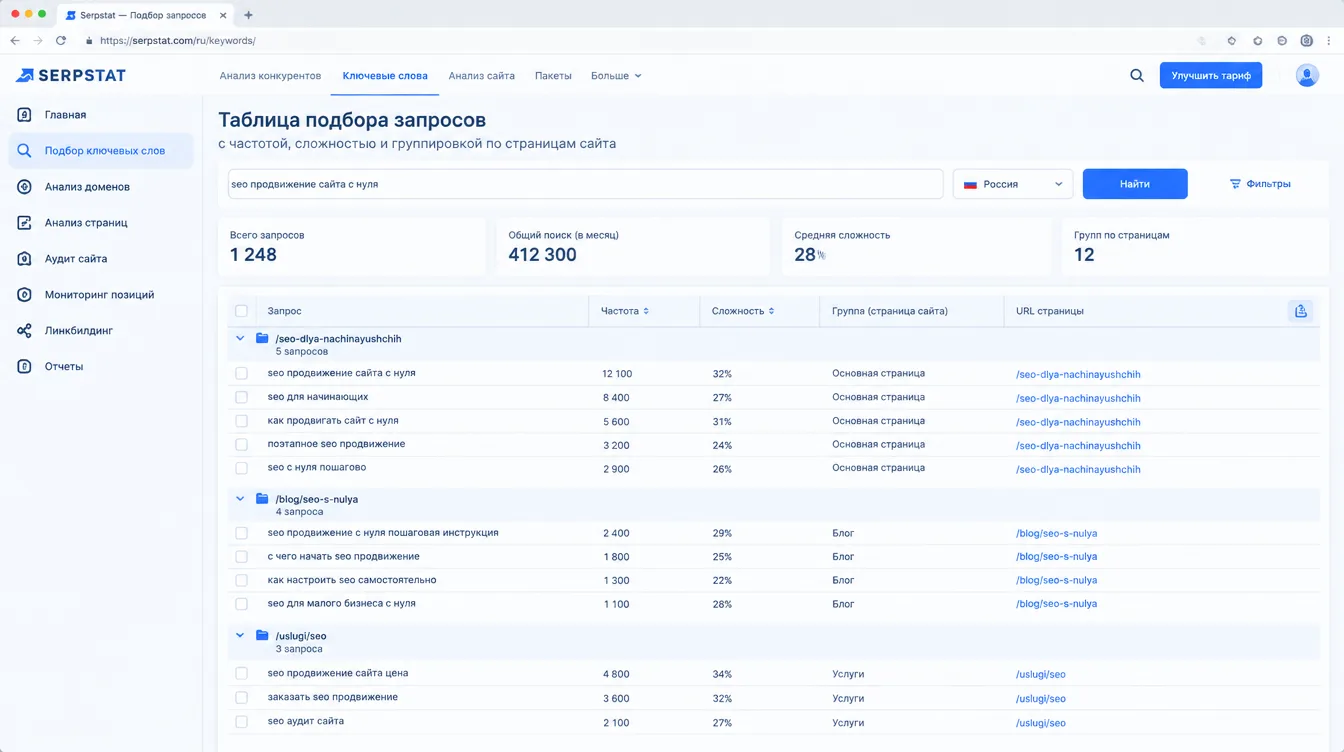Open the user profile avatar

(x=1307, y=75)
